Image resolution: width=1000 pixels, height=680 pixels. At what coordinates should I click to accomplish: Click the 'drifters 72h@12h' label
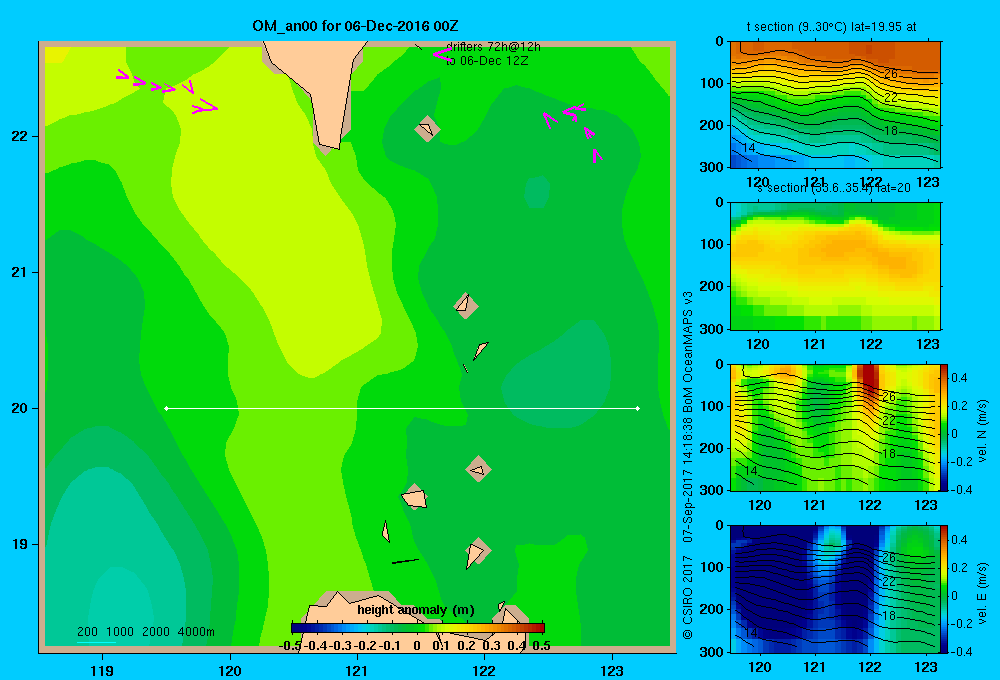[493, 47]
